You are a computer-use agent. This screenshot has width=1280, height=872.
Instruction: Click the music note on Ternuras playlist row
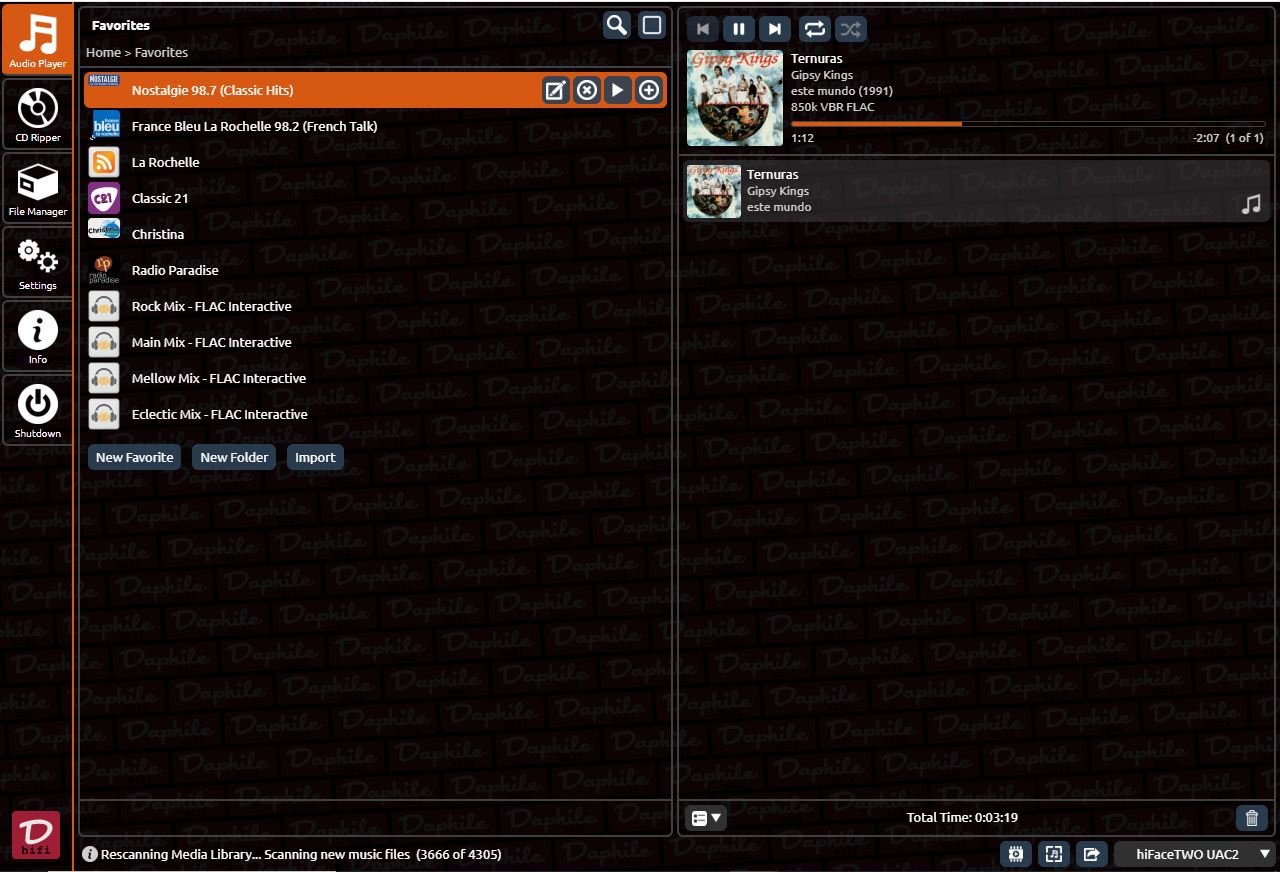click(x=1251, y=204)
